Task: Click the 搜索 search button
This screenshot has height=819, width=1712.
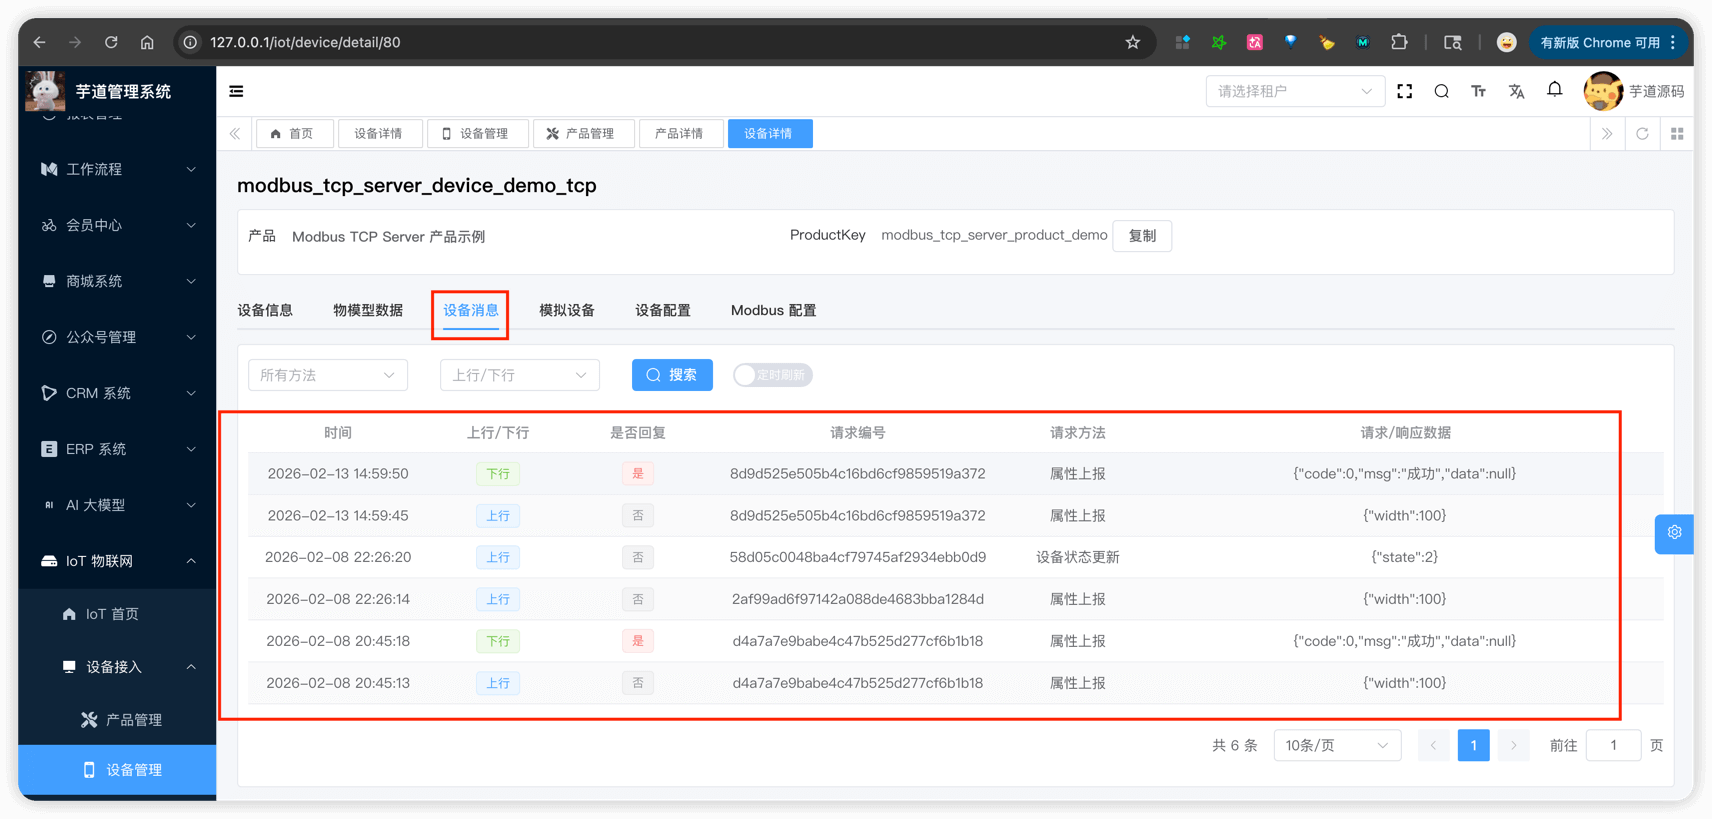Action: (672, 375)
